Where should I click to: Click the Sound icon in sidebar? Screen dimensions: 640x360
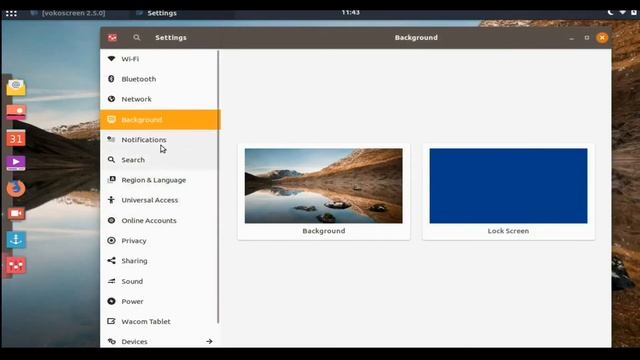(111, 281)
